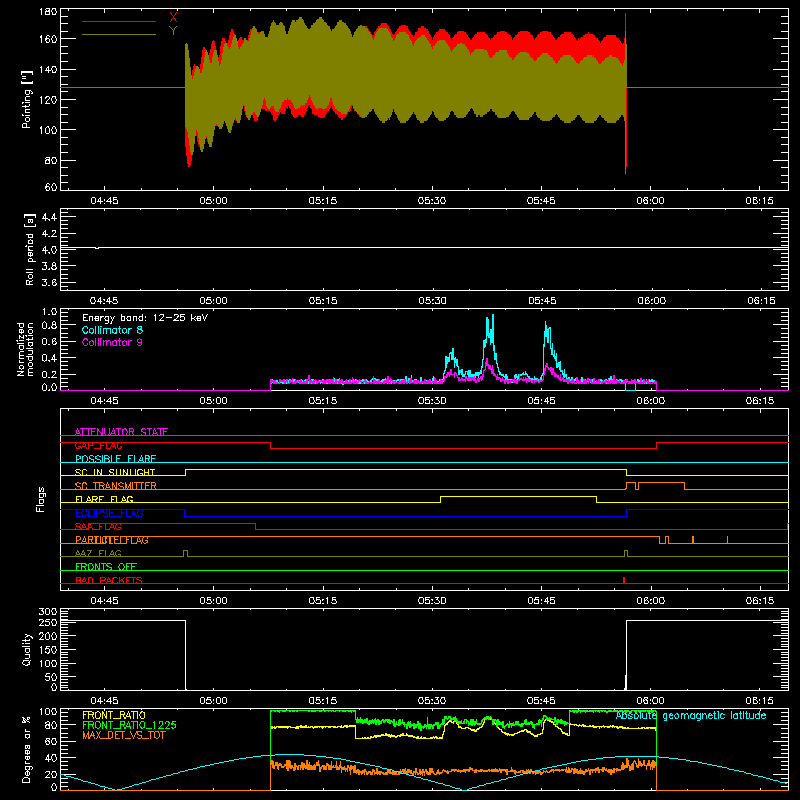Click '04:45' time label under Flags plot
Viewport: 800px width, 800px height.
click(x=104, y=601)
